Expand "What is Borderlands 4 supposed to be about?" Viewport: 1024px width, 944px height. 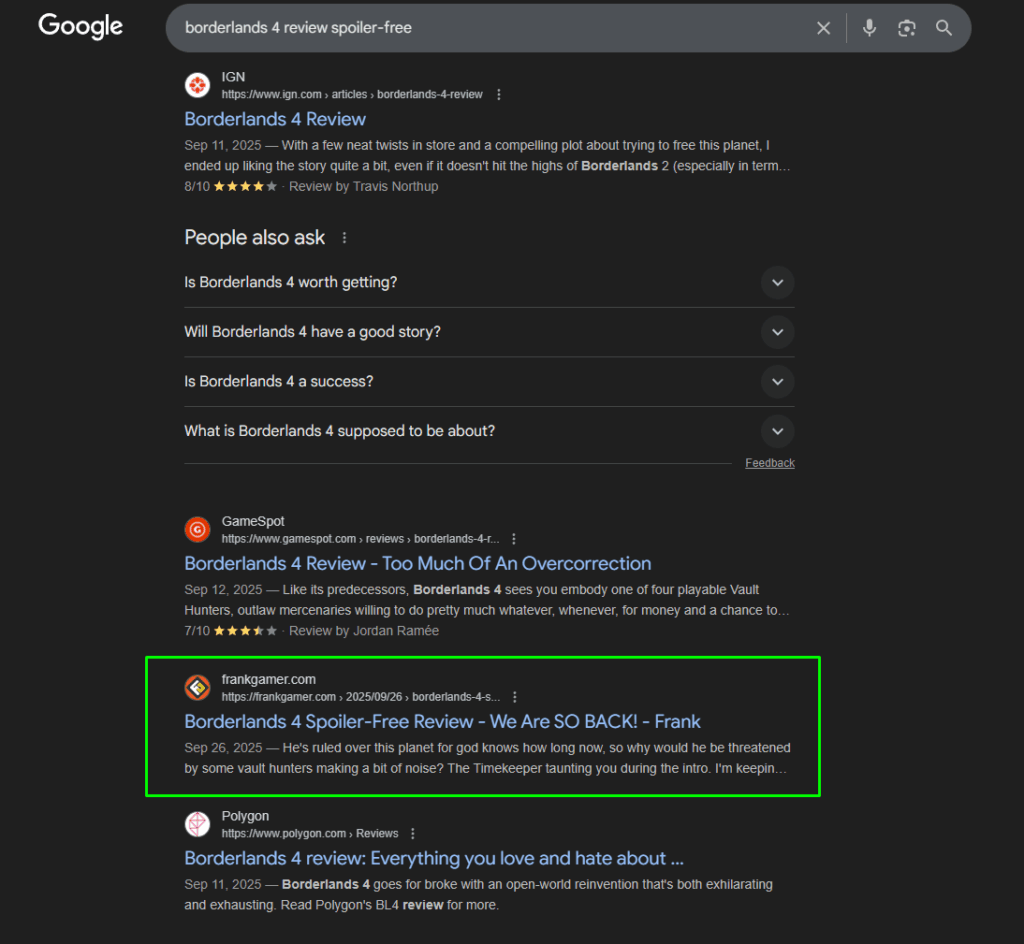[x=777, y=431]
